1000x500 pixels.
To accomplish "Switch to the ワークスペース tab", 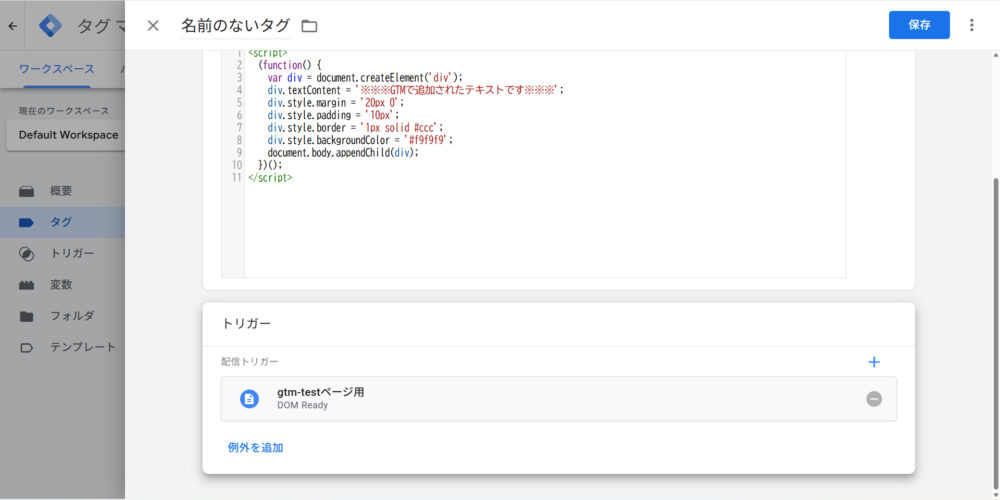I will click(x=56, y=69).
